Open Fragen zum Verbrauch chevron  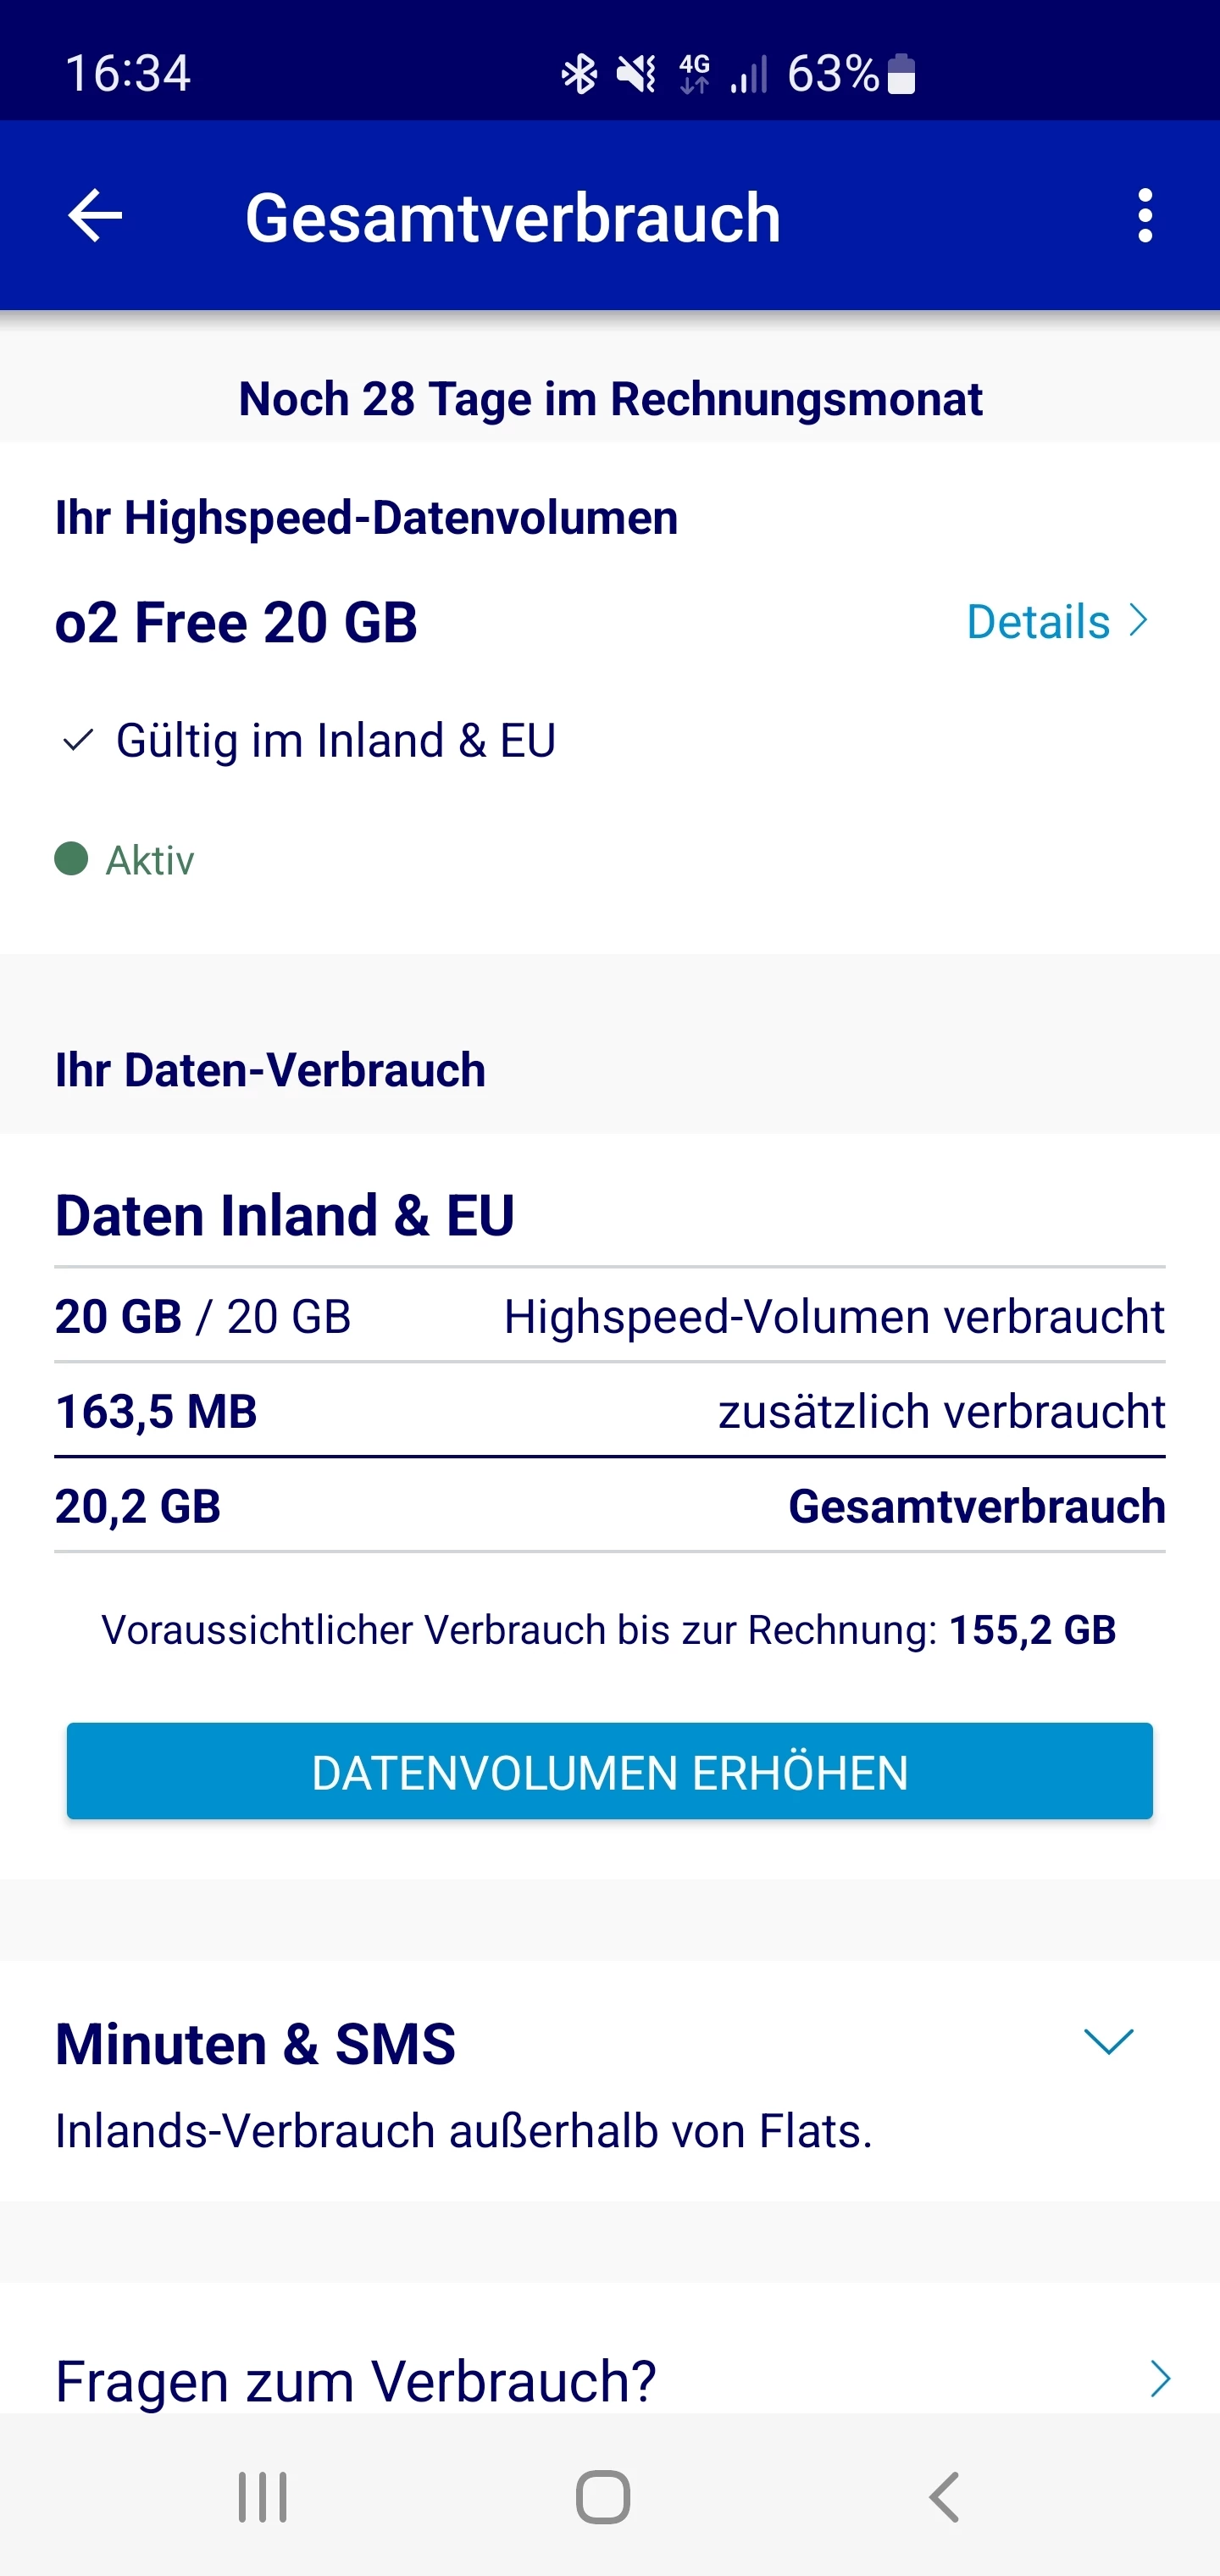click(x=1160, y=2379)
